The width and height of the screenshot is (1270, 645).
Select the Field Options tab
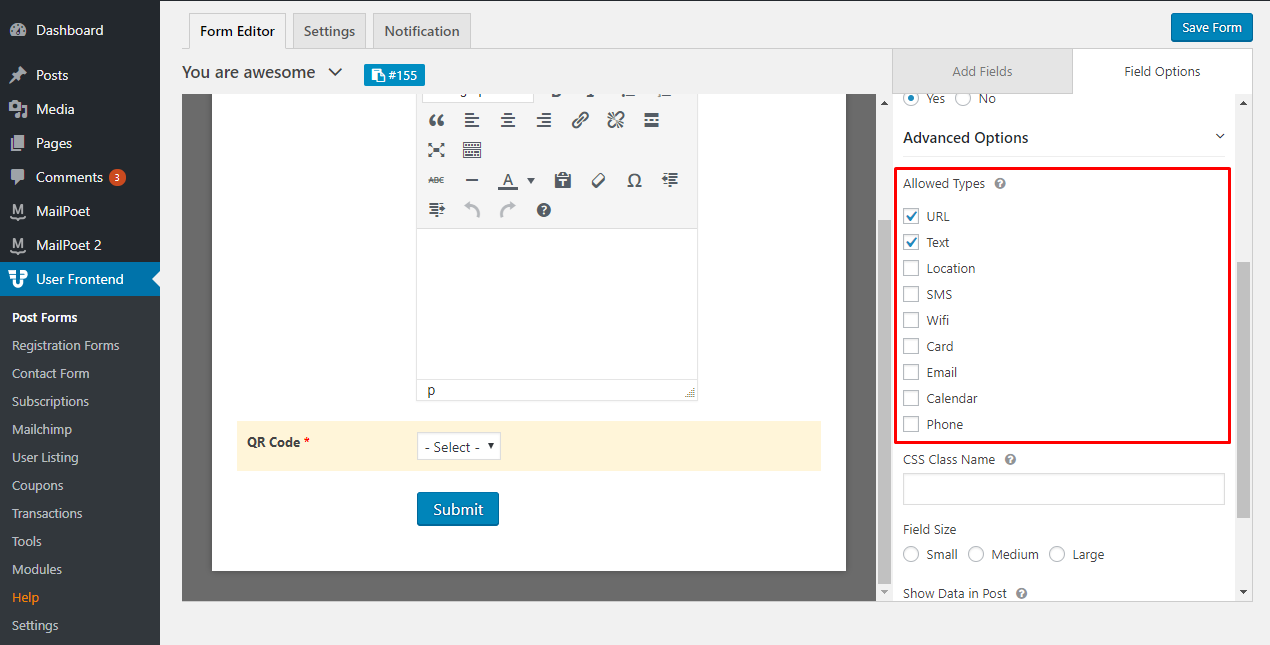pos(1162,71)
